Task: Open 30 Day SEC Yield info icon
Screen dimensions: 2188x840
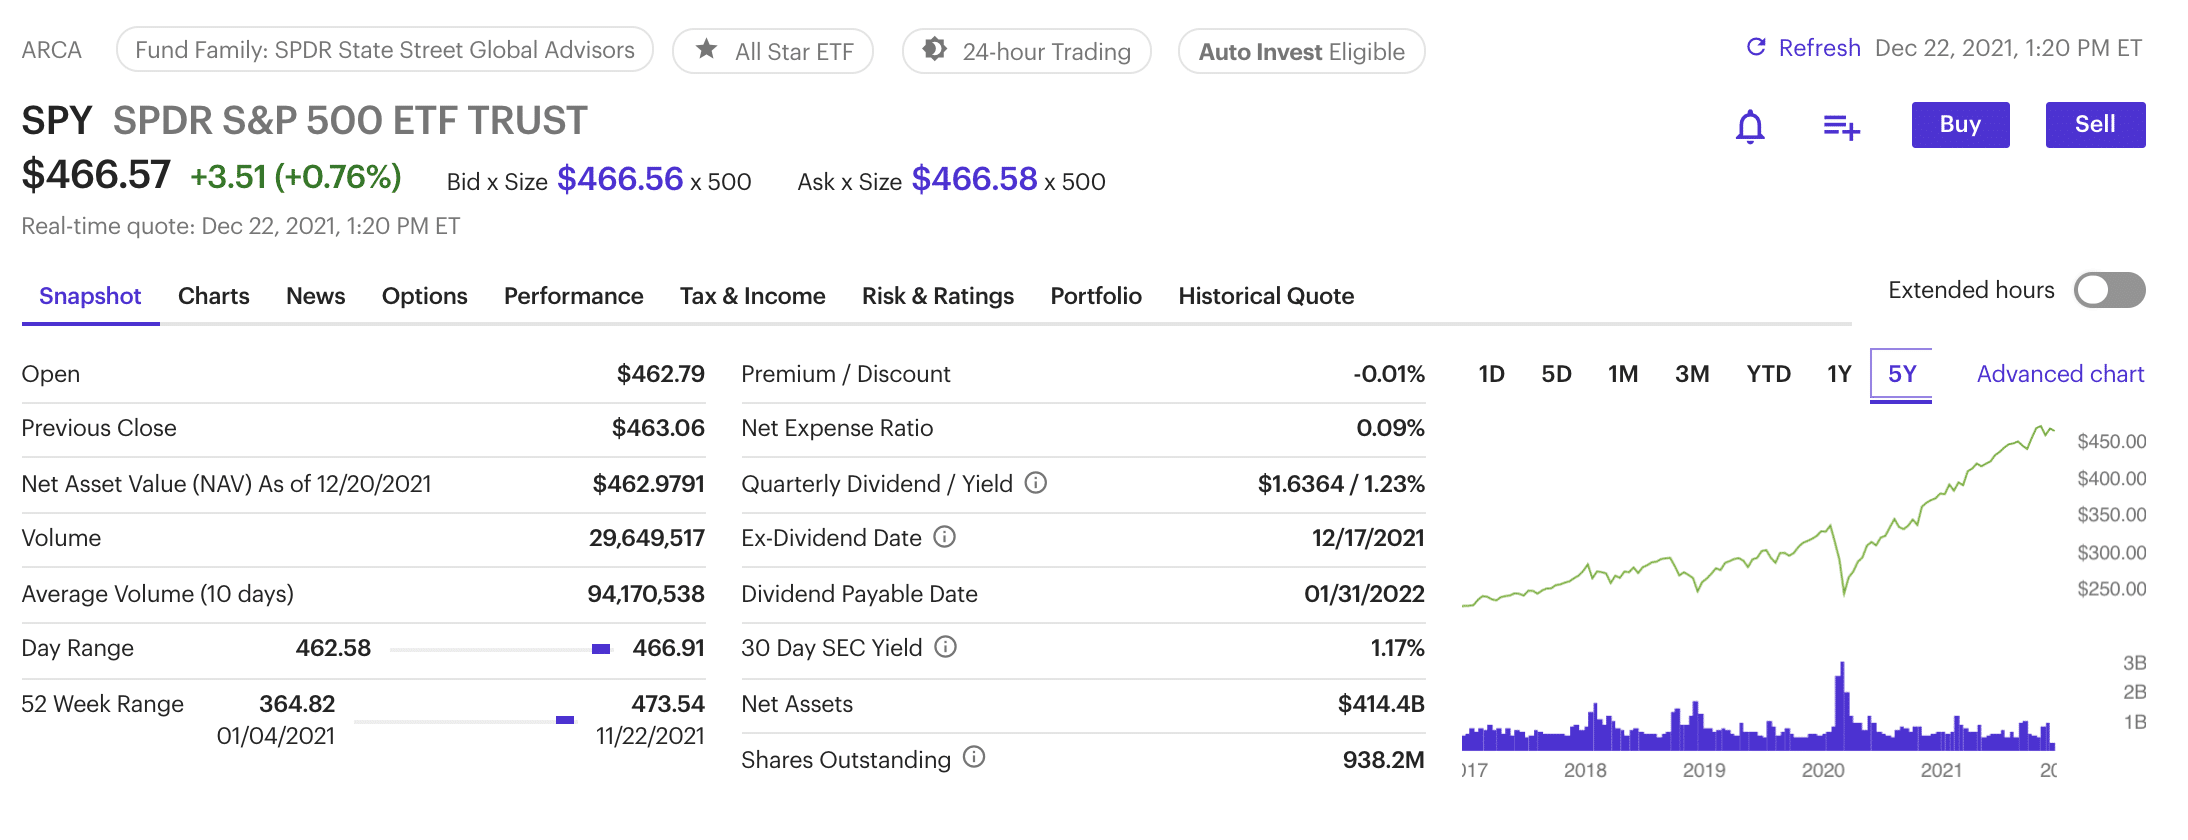Action: (x=946, y=647)
